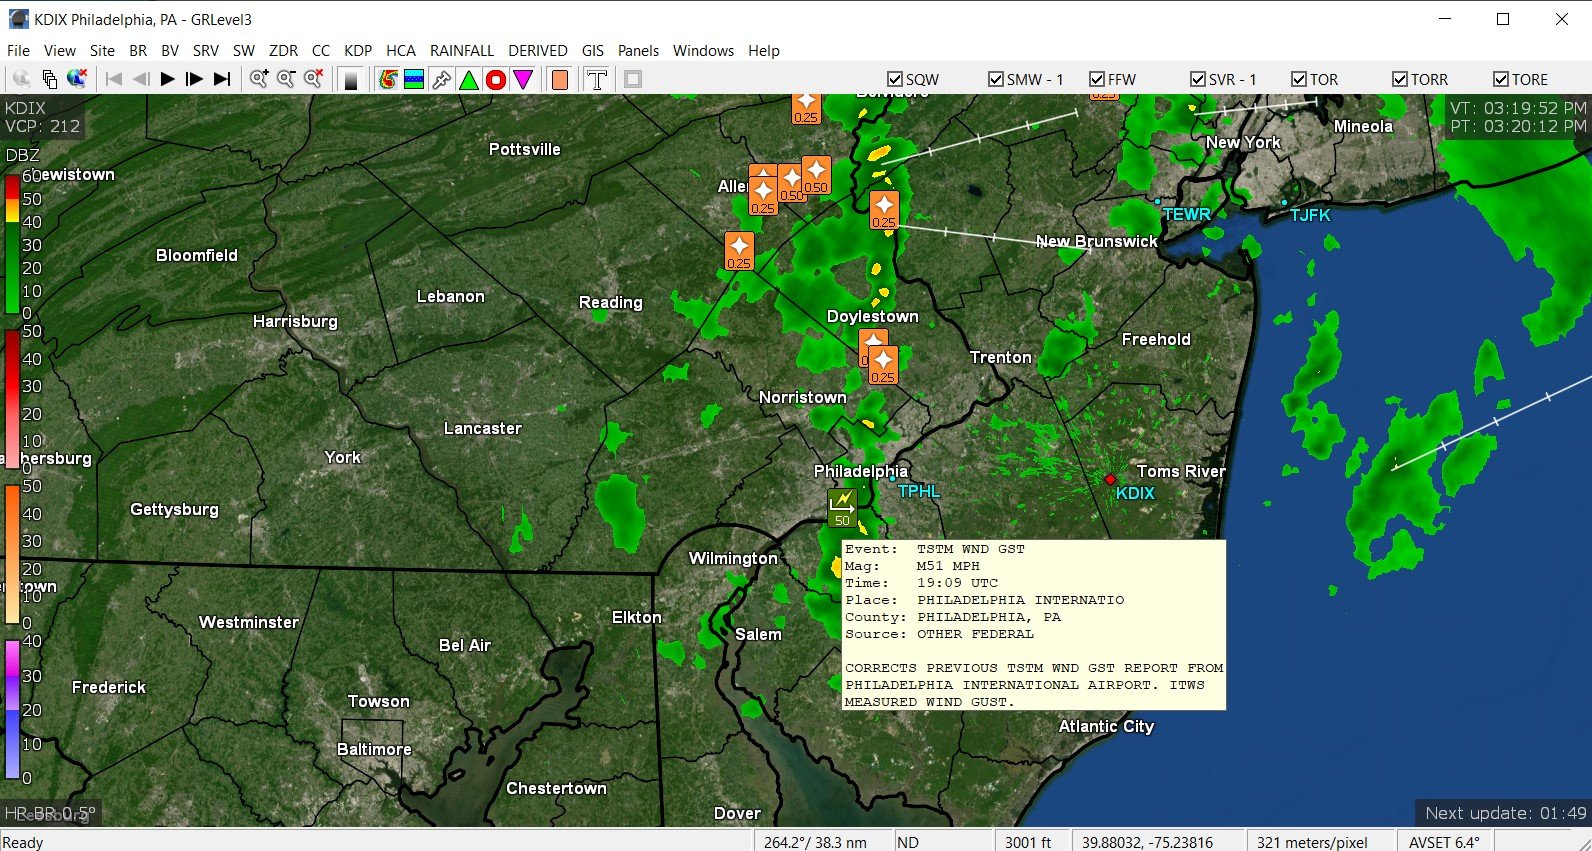
Task: Select the SW product menu
Action: [x=244, y=50]
